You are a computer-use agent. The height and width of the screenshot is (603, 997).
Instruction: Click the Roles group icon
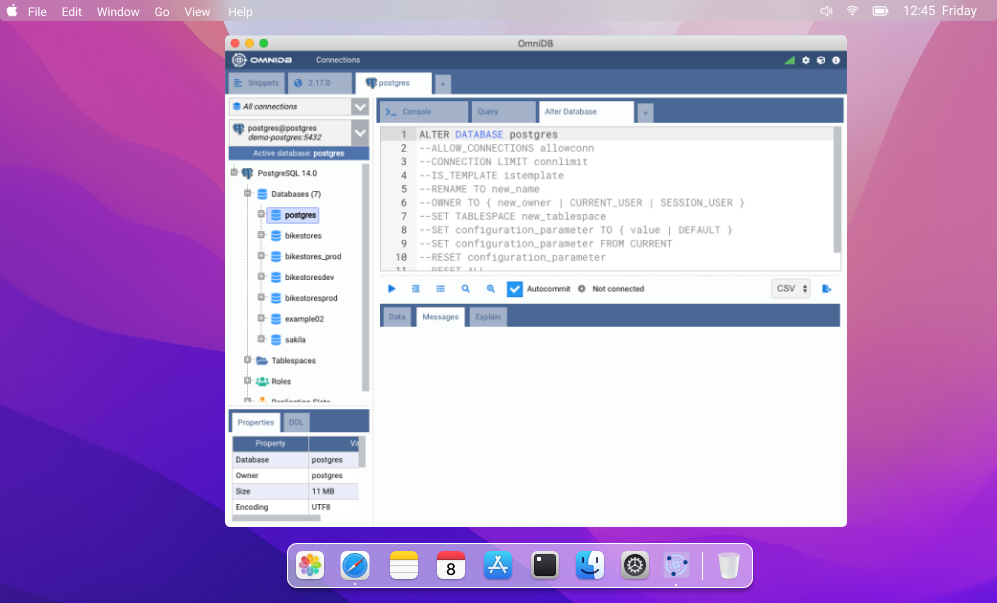pos(262,382)
